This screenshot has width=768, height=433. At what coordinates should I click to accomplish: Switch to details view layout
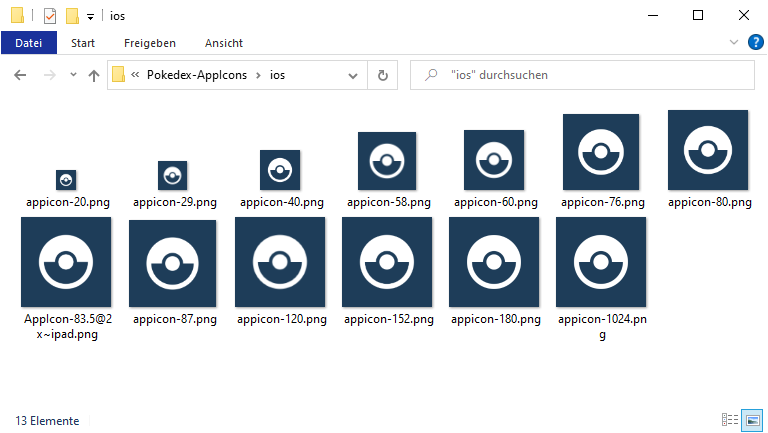point(730,420)
